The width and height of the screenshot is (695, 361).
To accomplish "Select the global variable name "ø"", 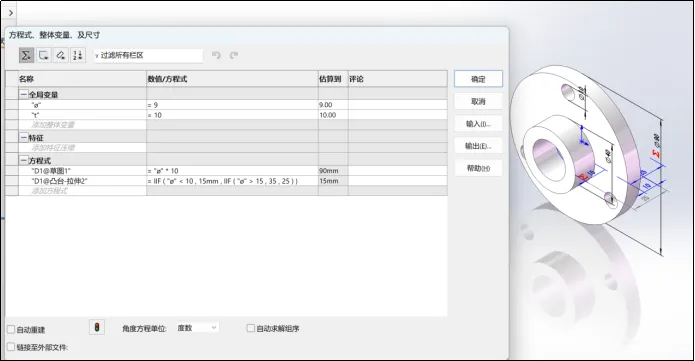I will [x=82, y=105].
